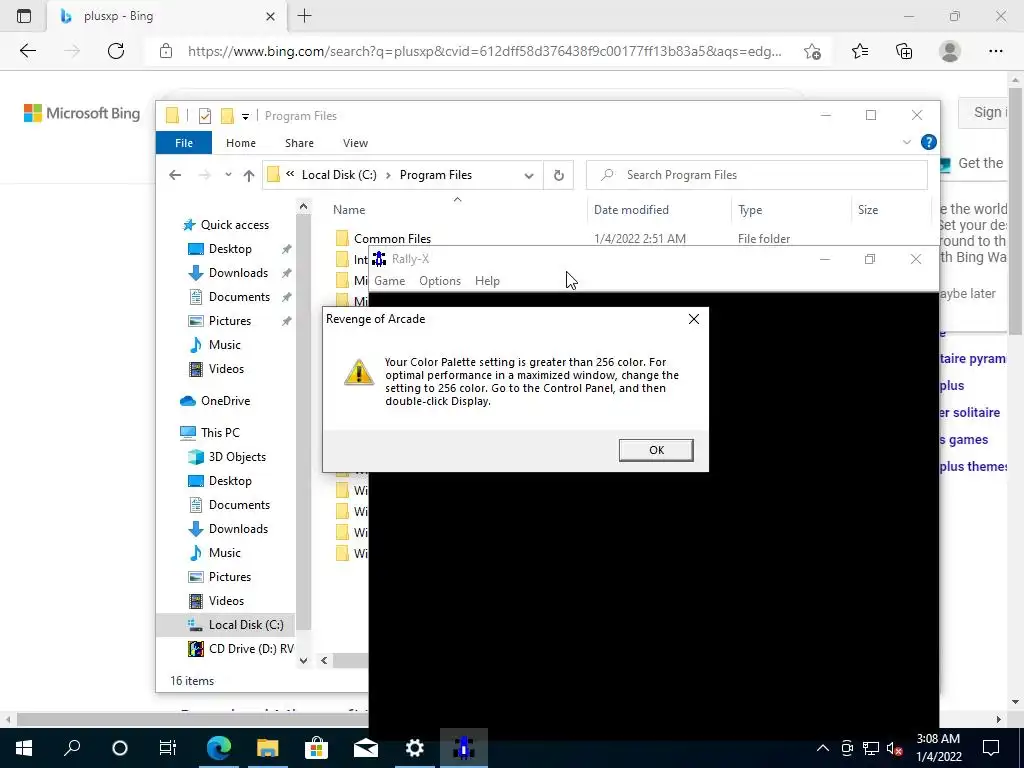The height and width of the screenshot is (768, 1024).
Task: Open Windows Start menu
Action: pyautogui.click(x=24, y=748)
